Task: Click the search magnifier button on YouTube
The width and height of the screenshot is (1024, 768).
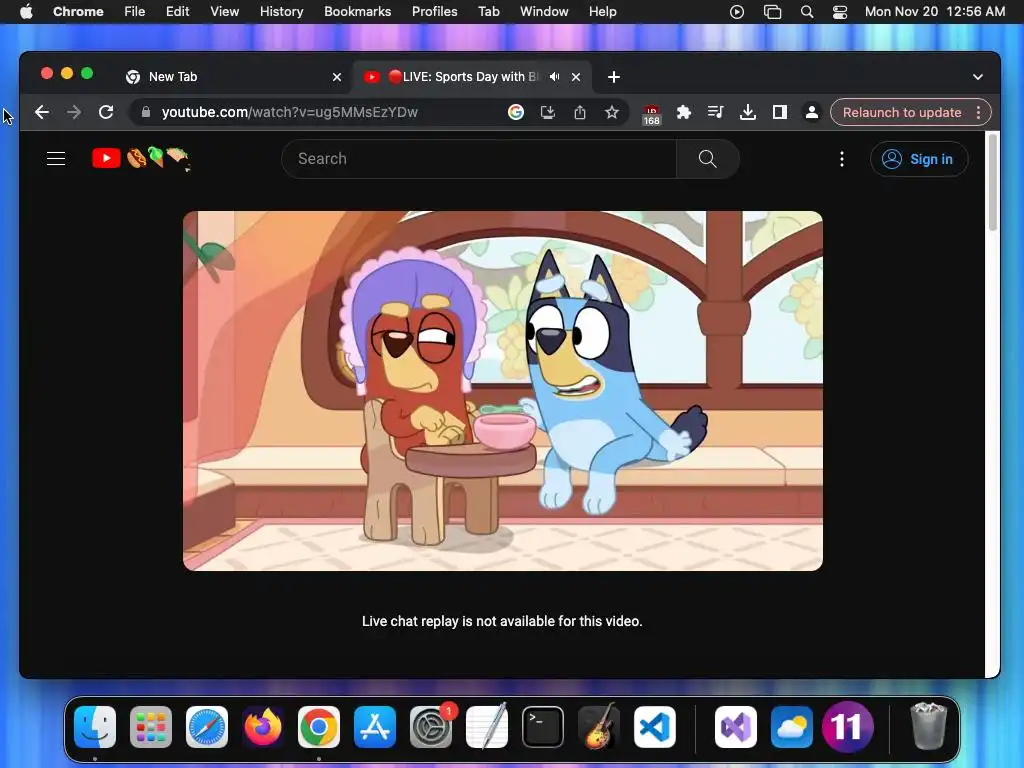Action: [x=707, y=159]
